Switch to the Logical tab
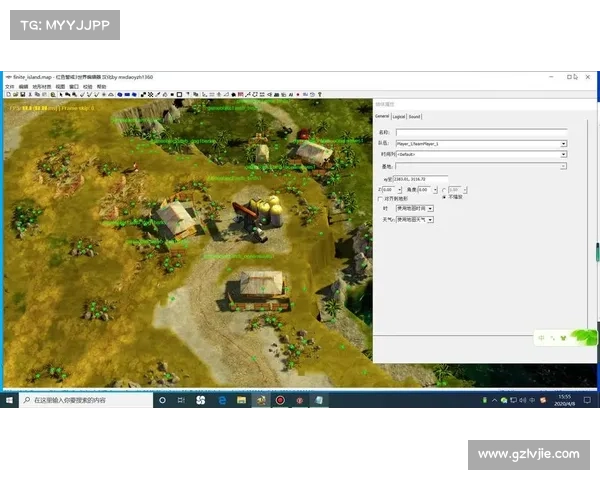Screen dimensions: 600x480 coord(398,116)
